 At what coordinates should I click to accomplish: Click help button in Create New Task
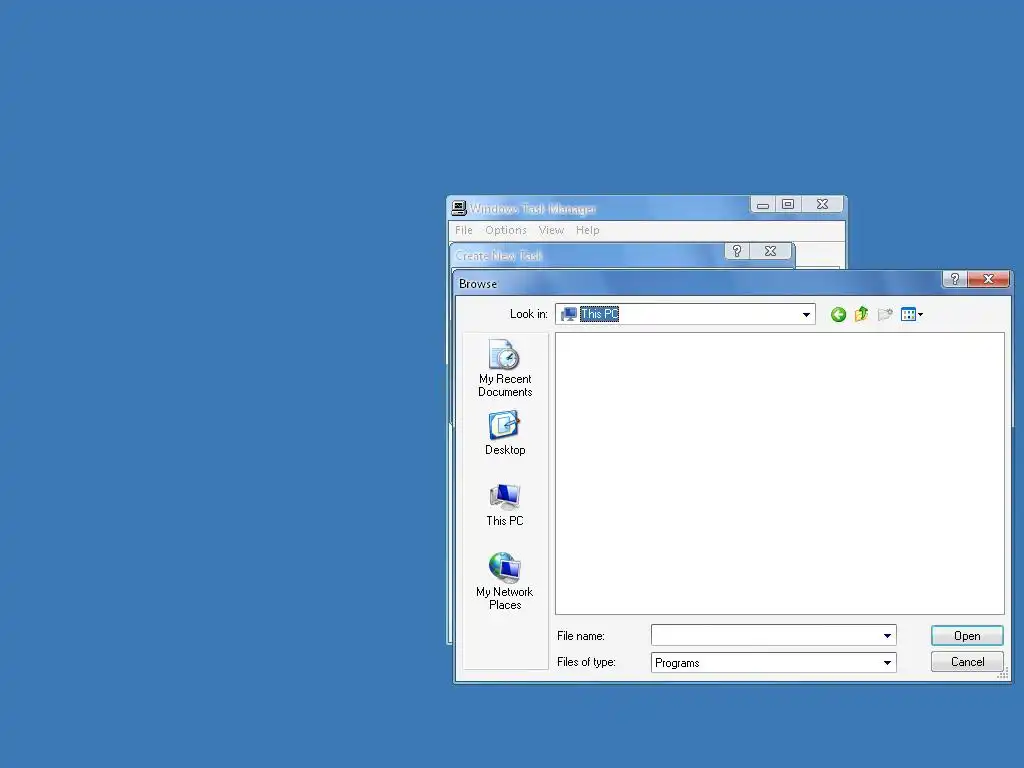pyautogui.click(x=737, y=251)
